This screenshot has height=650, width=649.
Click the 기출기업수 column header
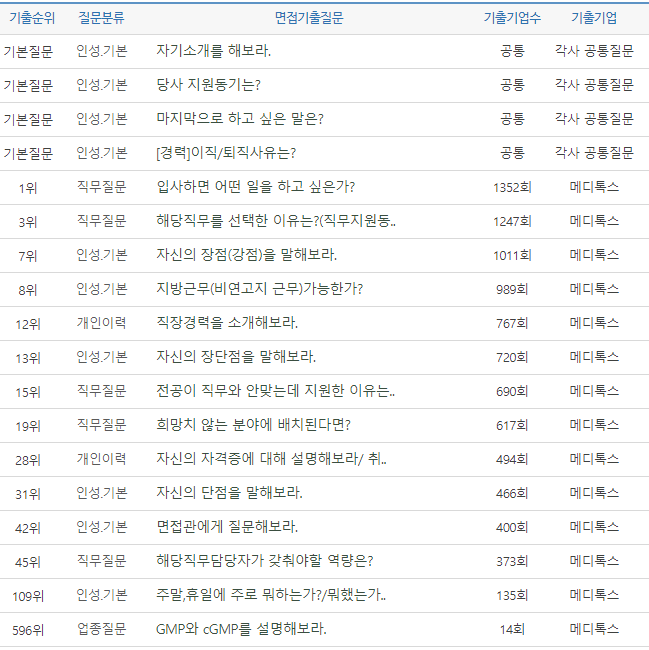(512, 18)
